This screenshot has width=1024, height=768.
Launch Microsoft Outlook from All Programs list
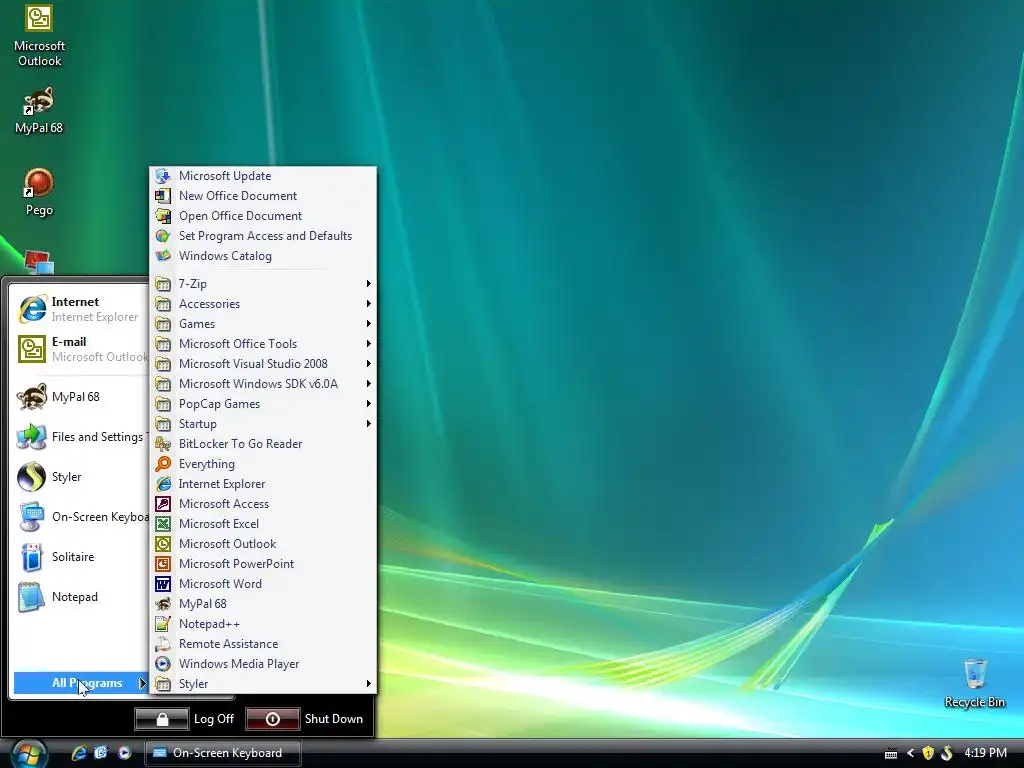point(263,544)
